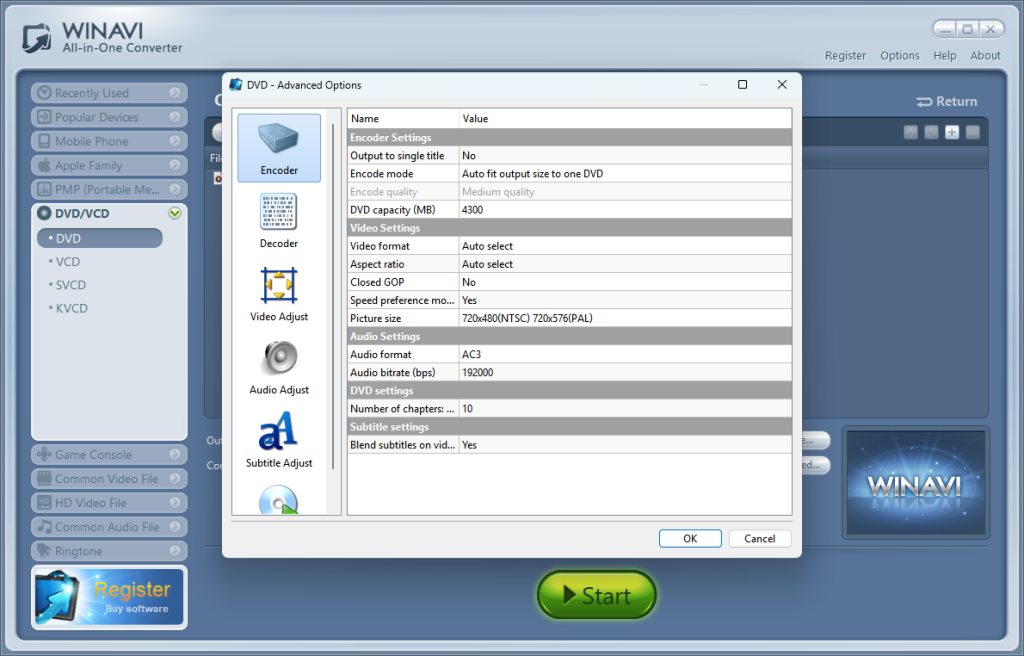The image size is (1024, 656).
Task: Open Audio Adjust speaker icon
Action: [279, 366]
